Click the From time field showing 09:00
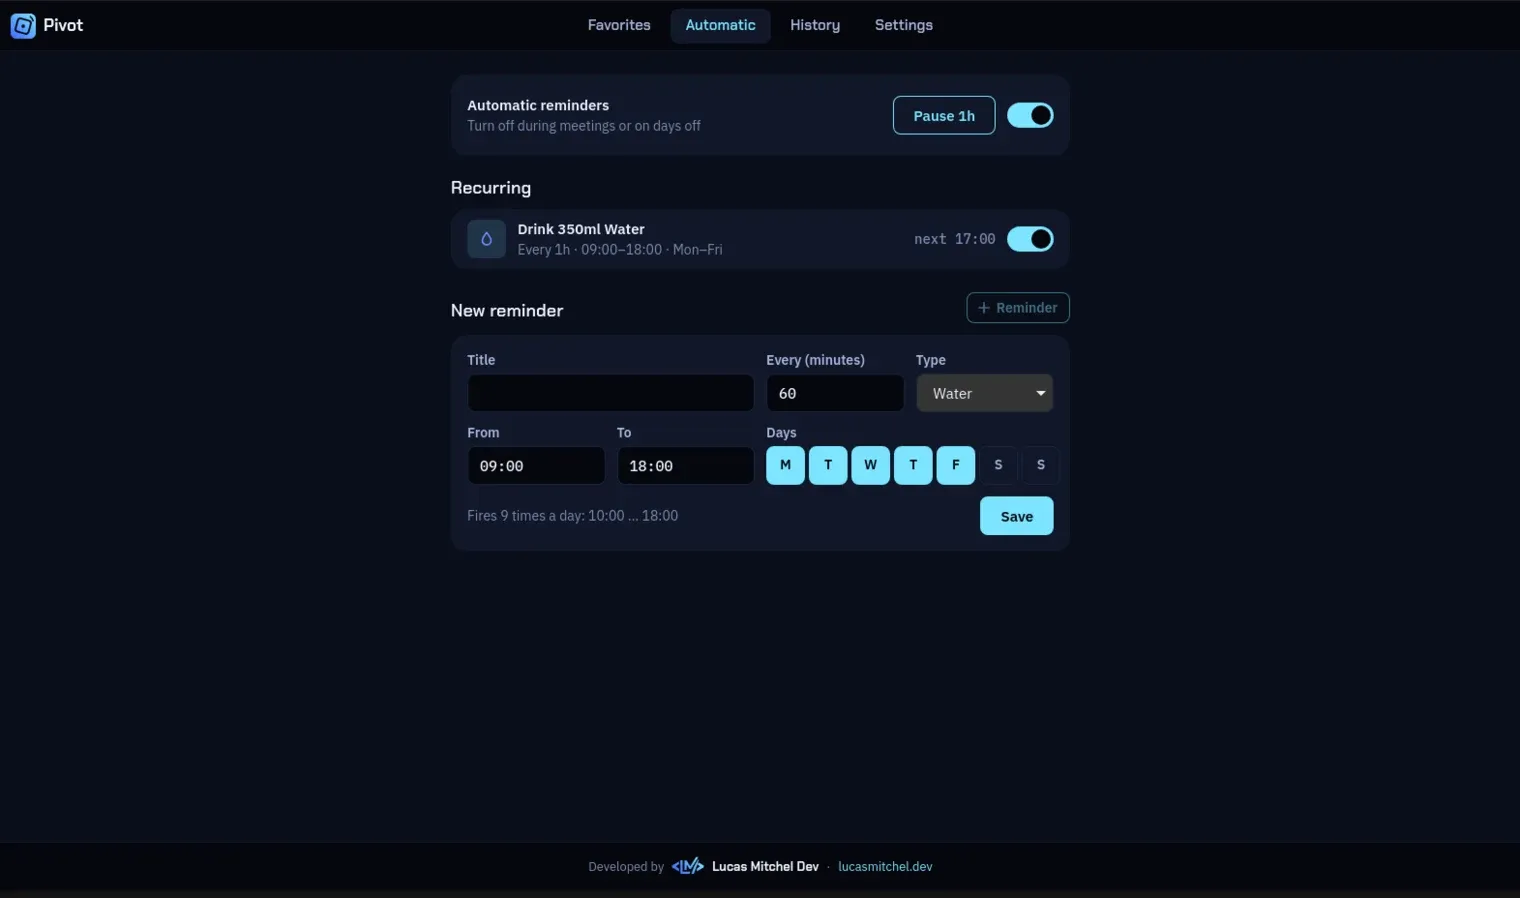1520x898 pixels. click(x=536, y=466)
